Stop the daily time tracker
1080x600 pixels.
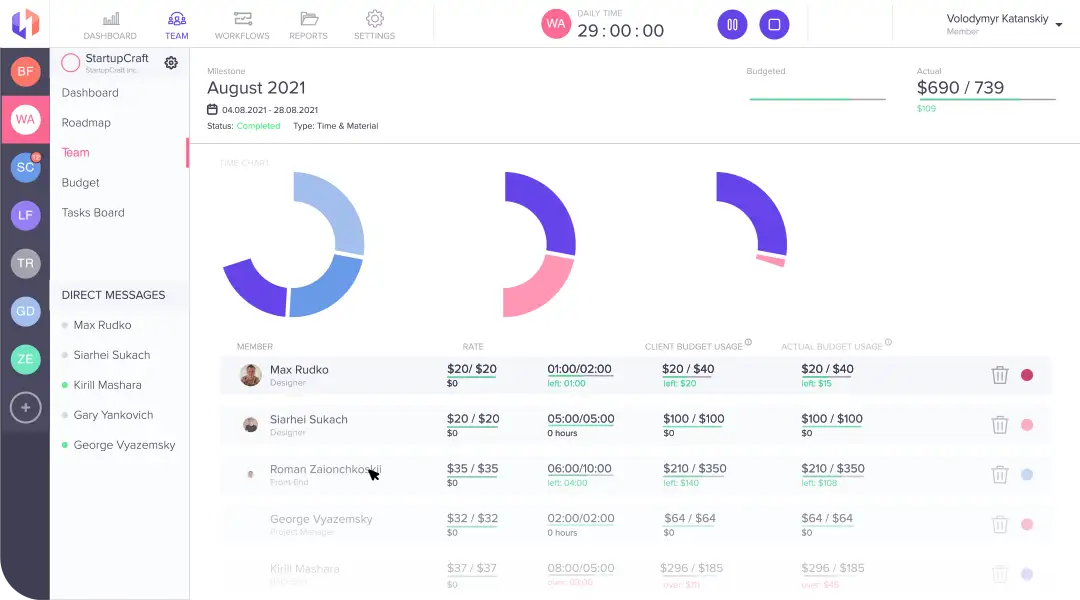(x=774, y=25)
